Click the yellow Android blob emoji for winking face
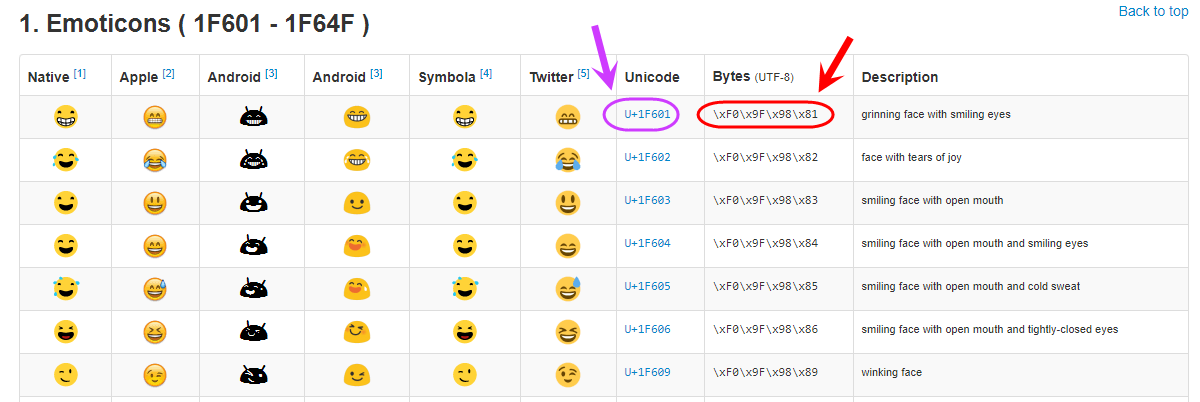Image resolution: width=1200 pixels, height=402 pixels. pyautogui.click(x=357, y=375)
